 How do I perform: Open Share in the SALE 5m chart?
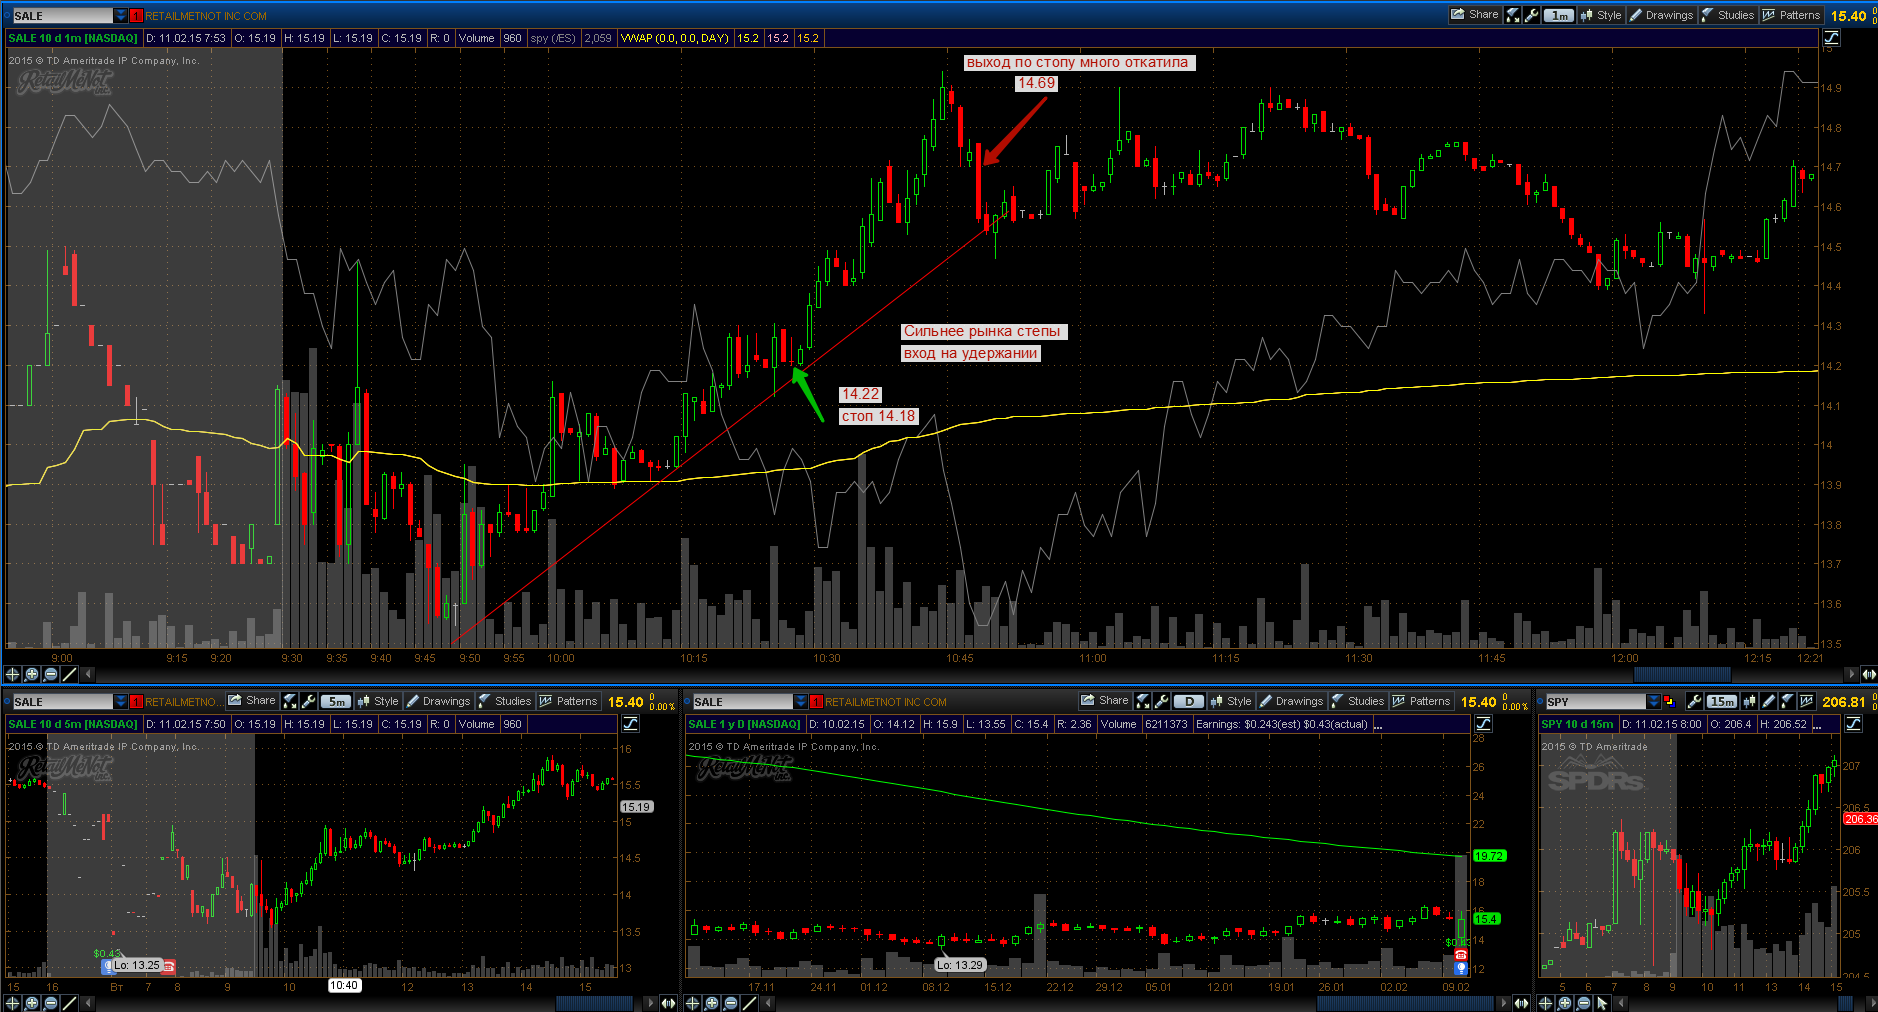pos(252,701)
